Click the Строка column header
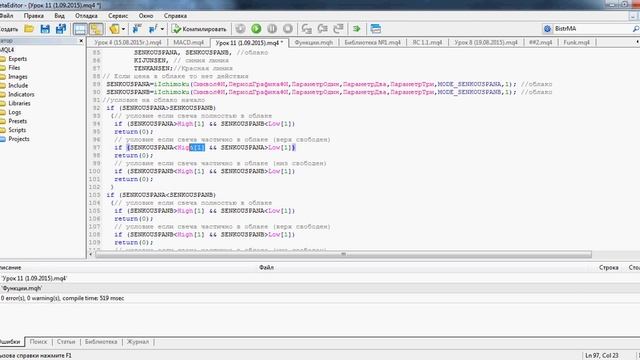 (x=609, y=267)
